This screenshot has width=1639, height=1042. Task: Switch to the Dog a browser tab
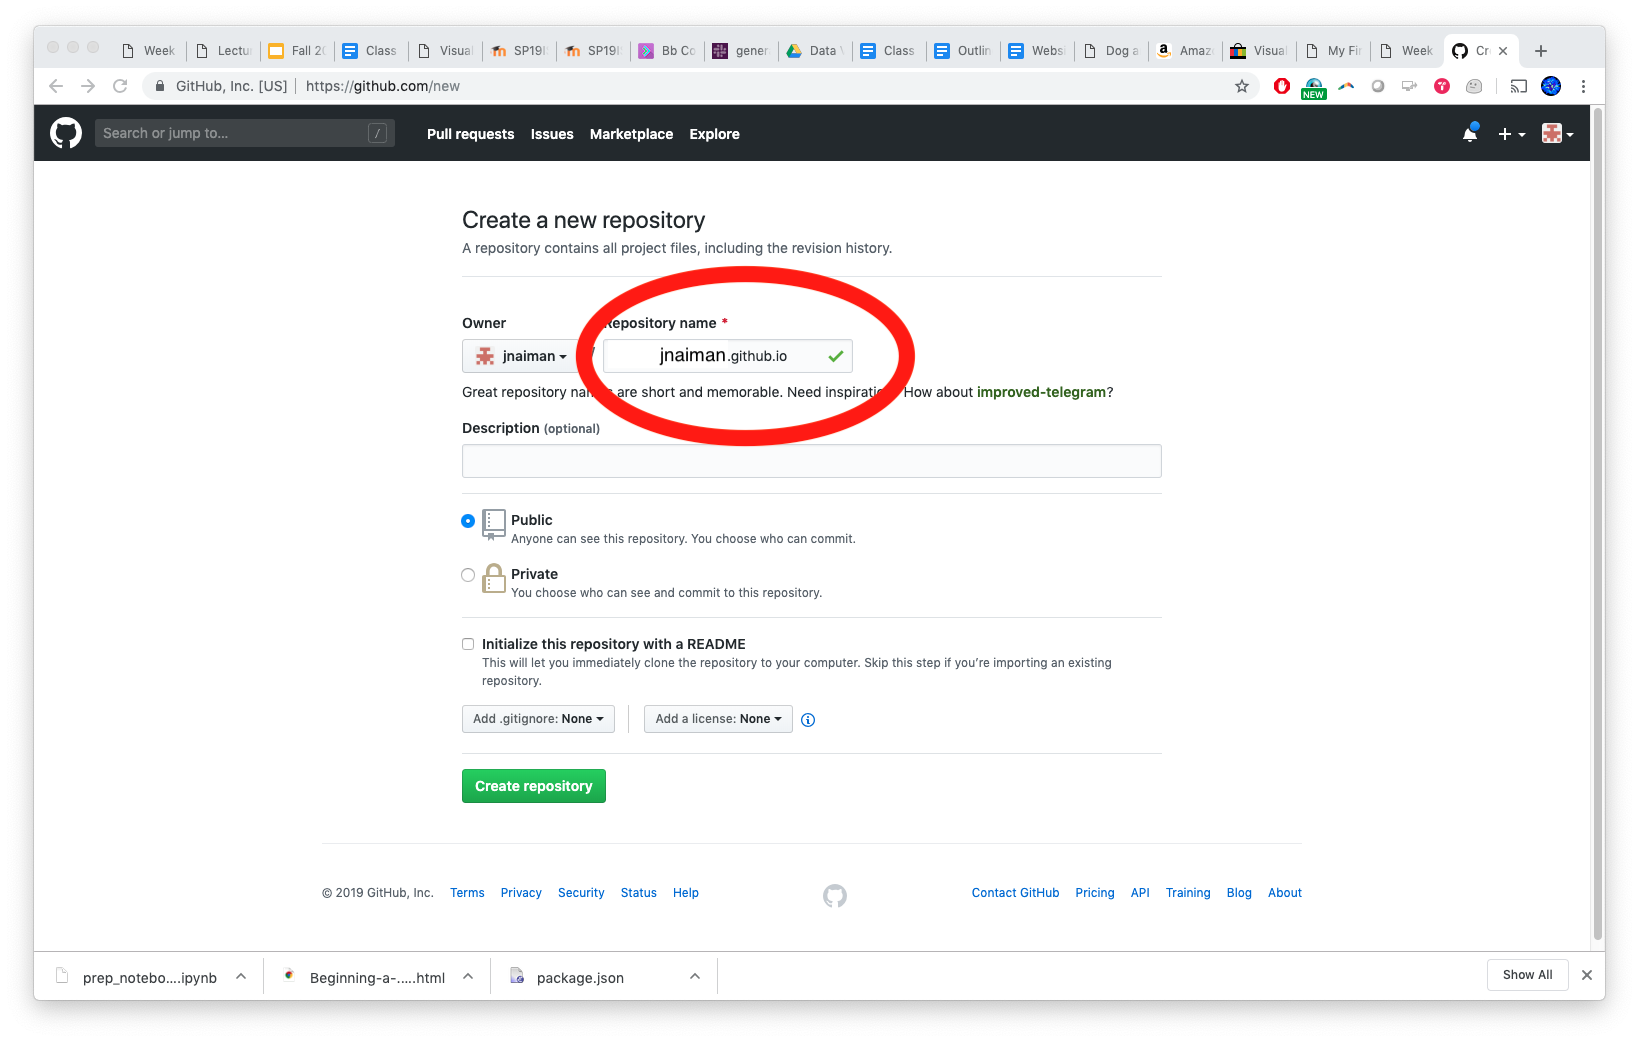[x=1112, y=51]
